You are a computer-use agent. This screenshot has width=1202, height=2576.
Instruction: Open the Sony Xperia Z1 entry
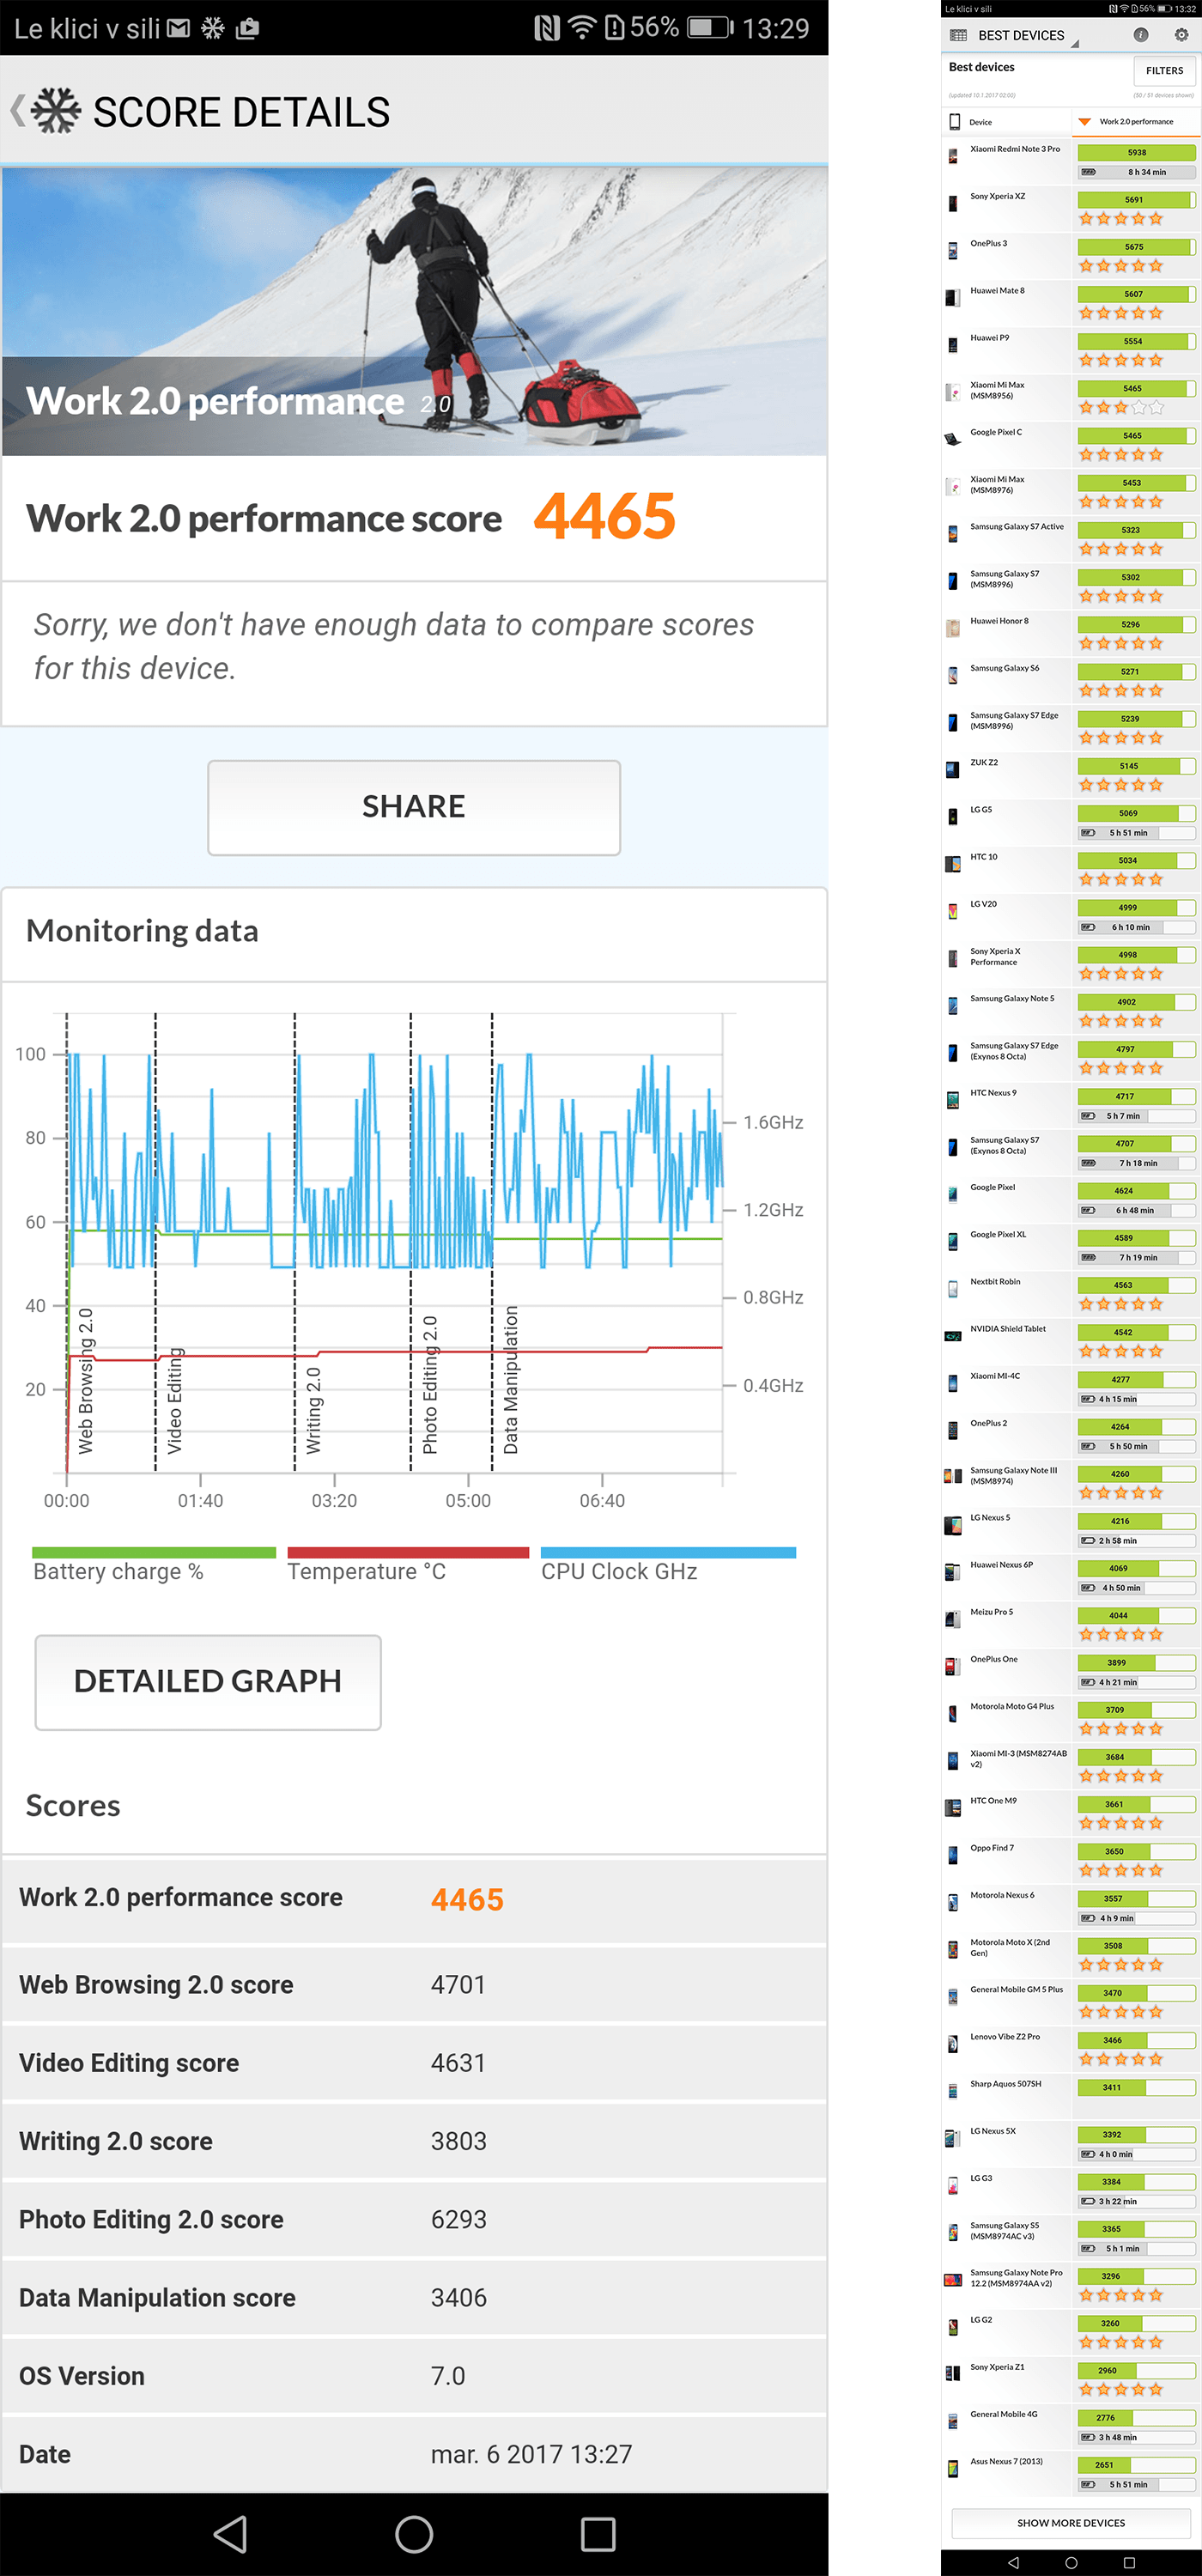click(1070, 2379)
